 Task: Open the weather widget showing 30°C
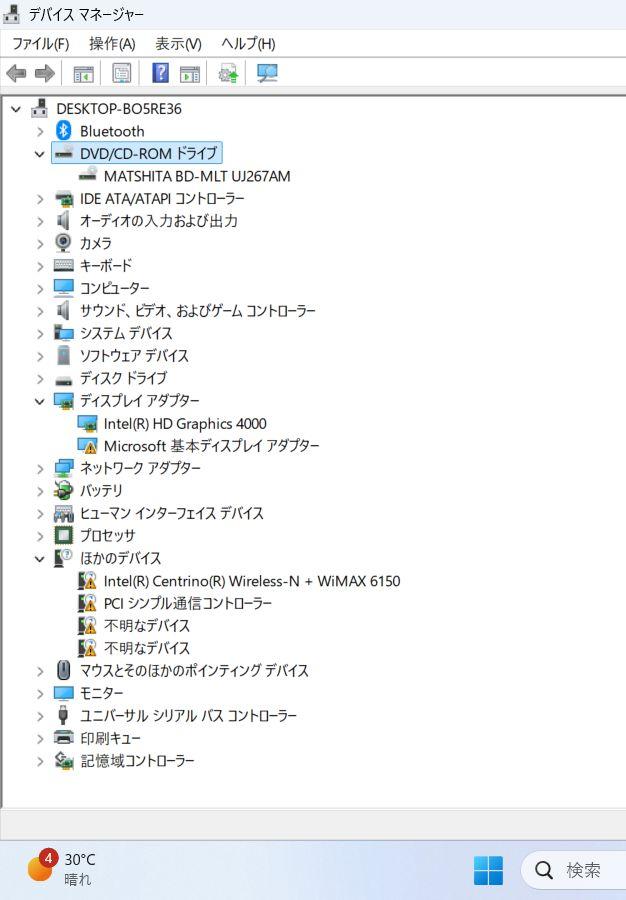pyautogui.click(x=62, y=868)
